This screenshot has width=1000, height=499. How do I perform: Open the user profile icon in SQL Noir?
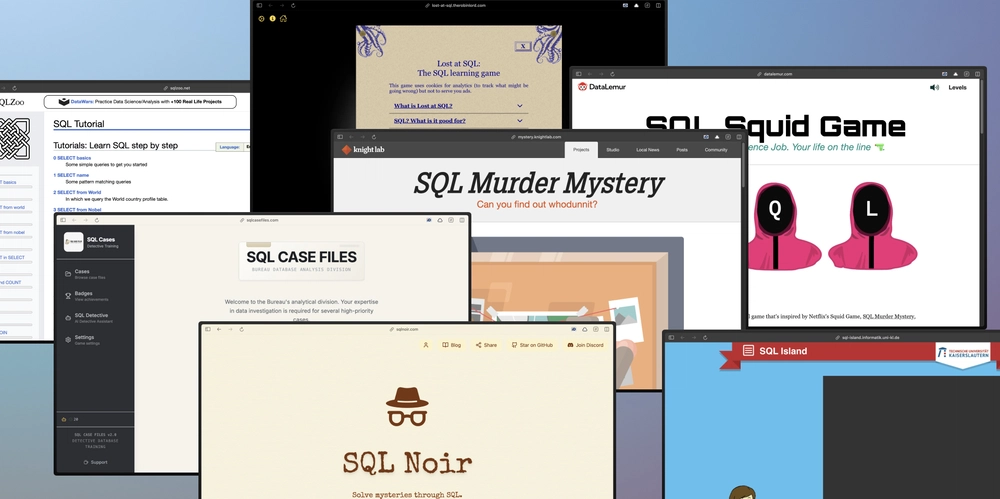click(426, 345)
